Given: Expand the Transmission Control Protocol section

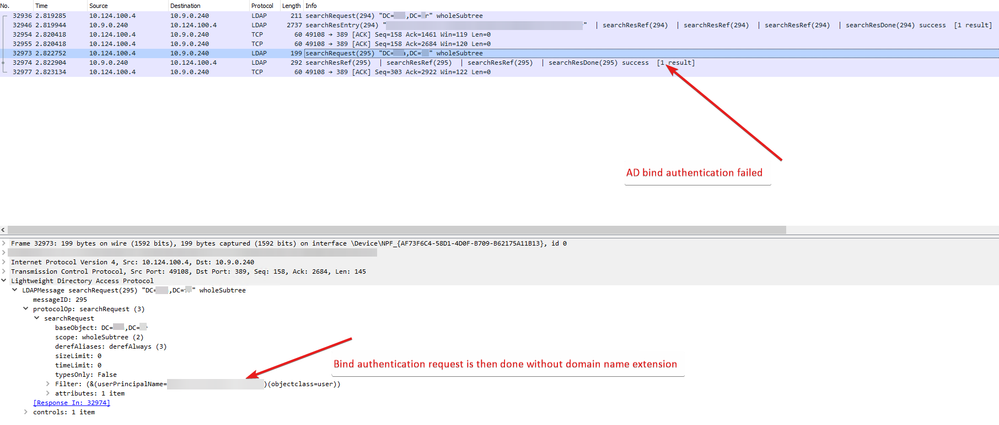Looking at the screenshot, I should click(x=4, y=272).
